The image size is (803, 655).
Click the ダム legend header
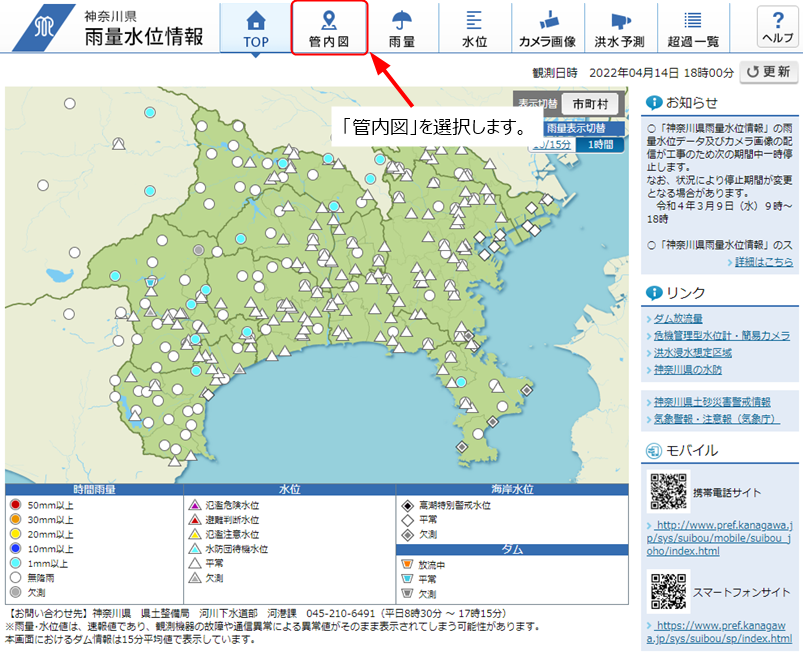click(512, 550)
